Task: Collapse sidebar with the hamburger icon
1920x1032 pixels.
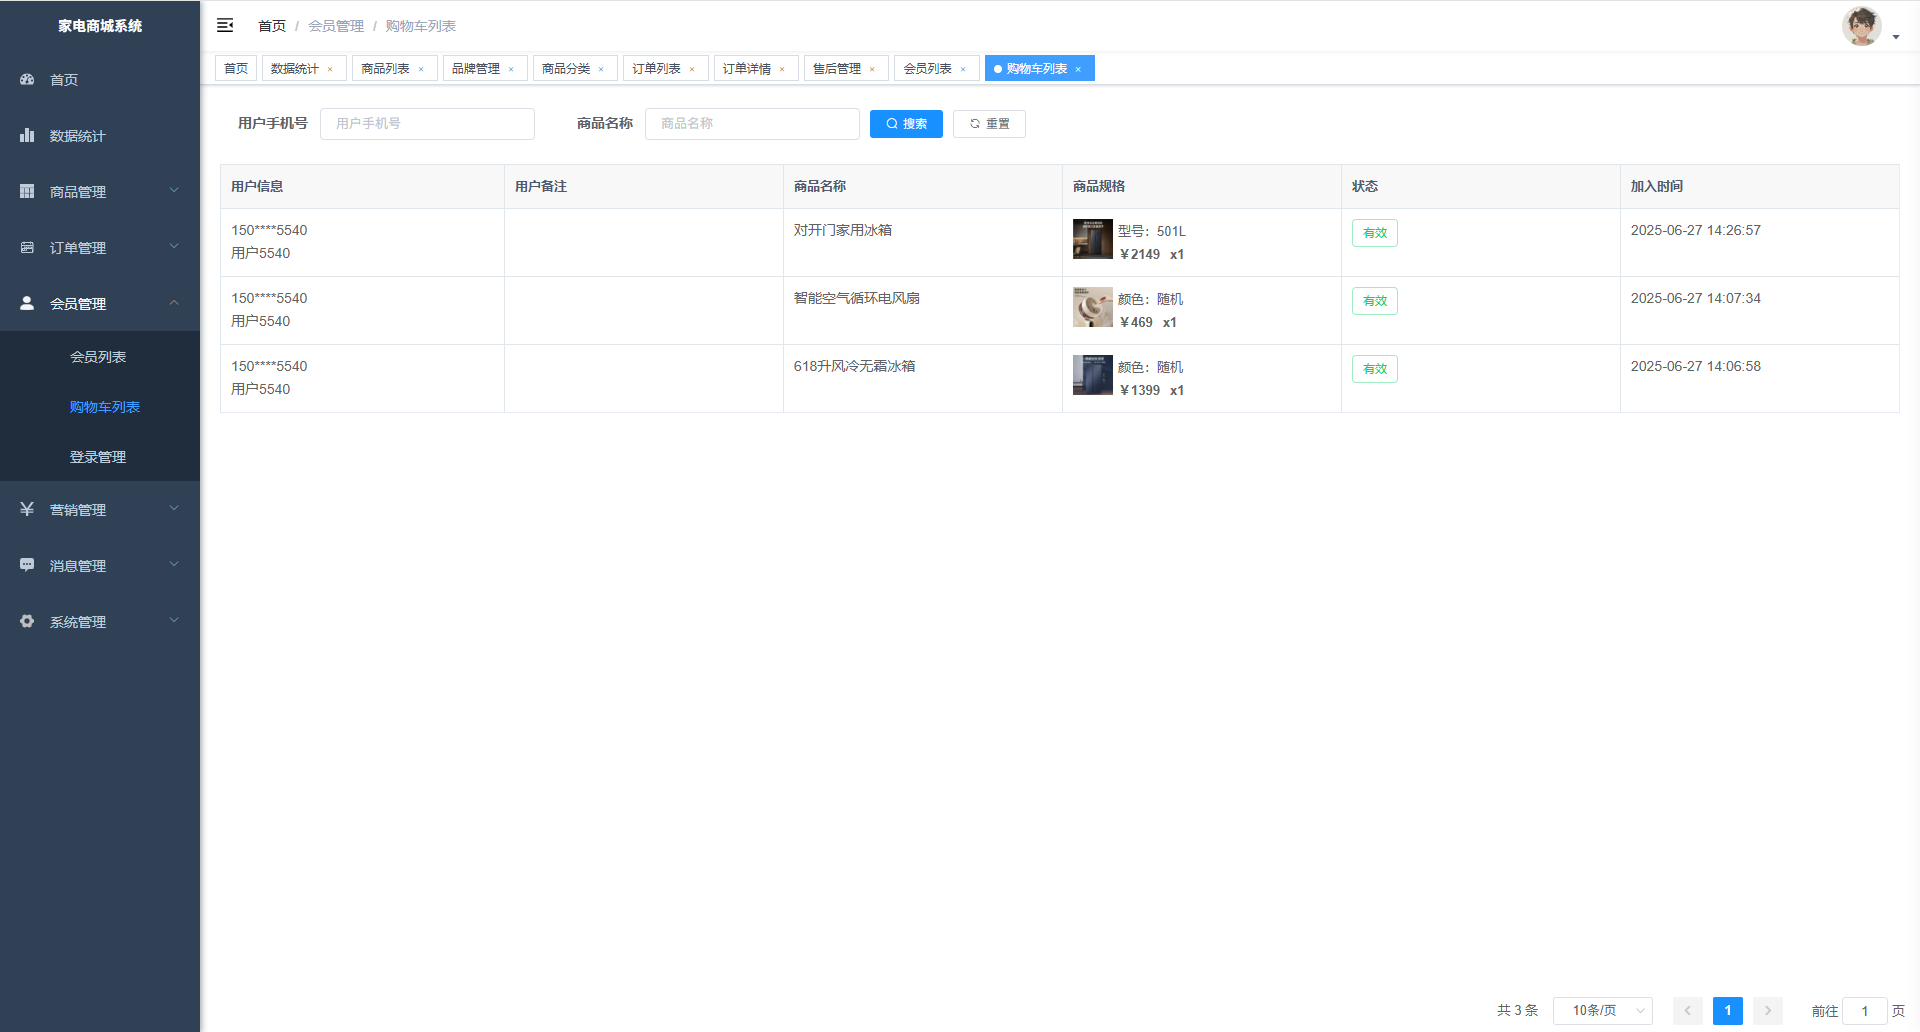Action: (225, 25)
